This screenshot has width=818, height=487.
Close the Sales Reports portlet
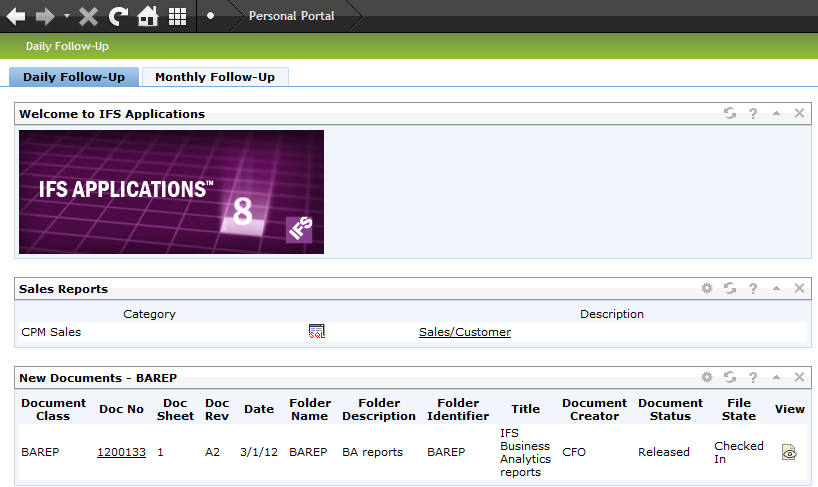[799, 288]
